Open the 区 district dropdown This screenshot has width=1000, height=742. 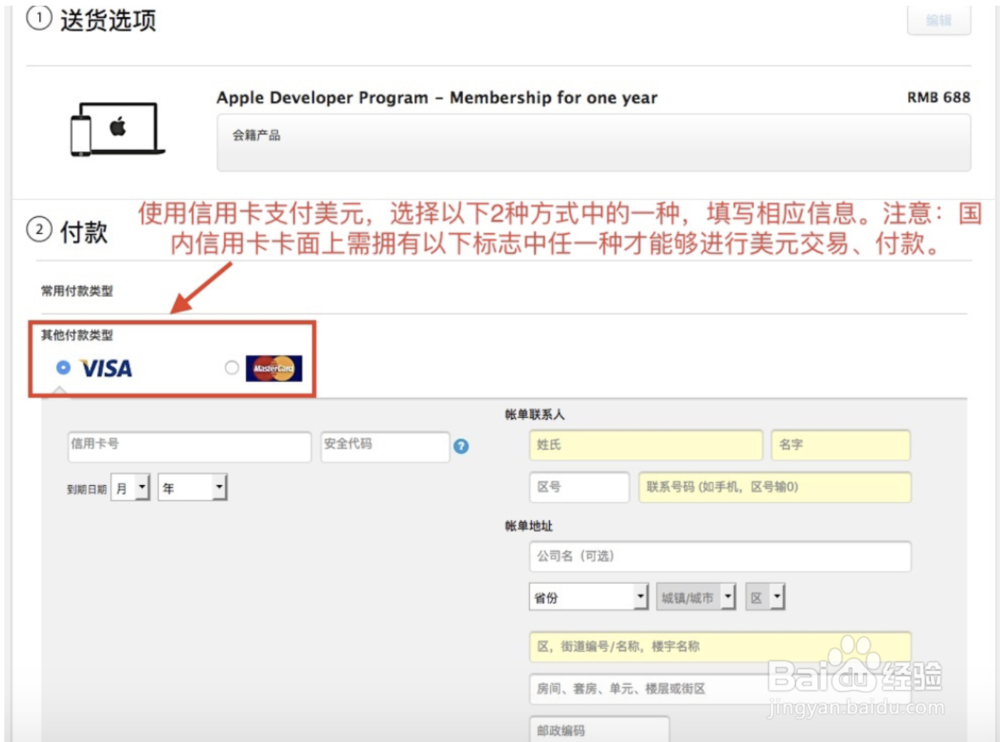click(x=765, y=597)
